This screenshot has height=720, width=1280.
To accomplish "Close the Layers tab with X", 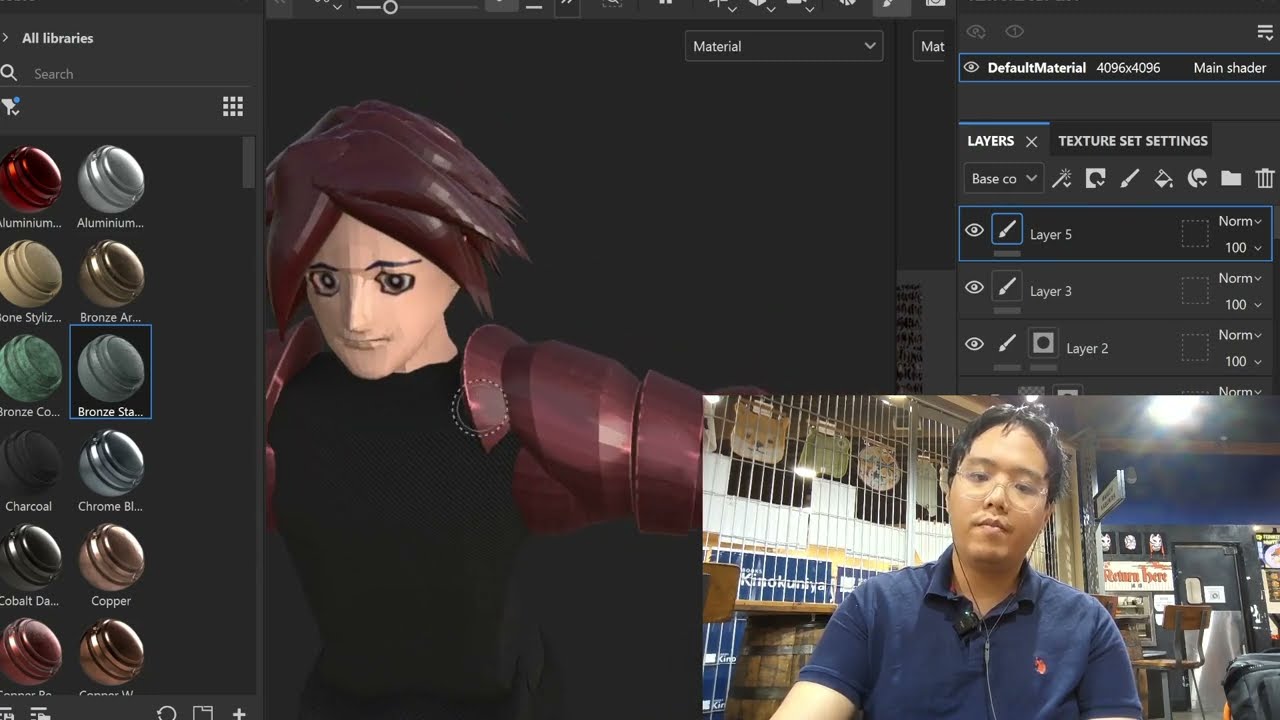I will click(1032, 142).
